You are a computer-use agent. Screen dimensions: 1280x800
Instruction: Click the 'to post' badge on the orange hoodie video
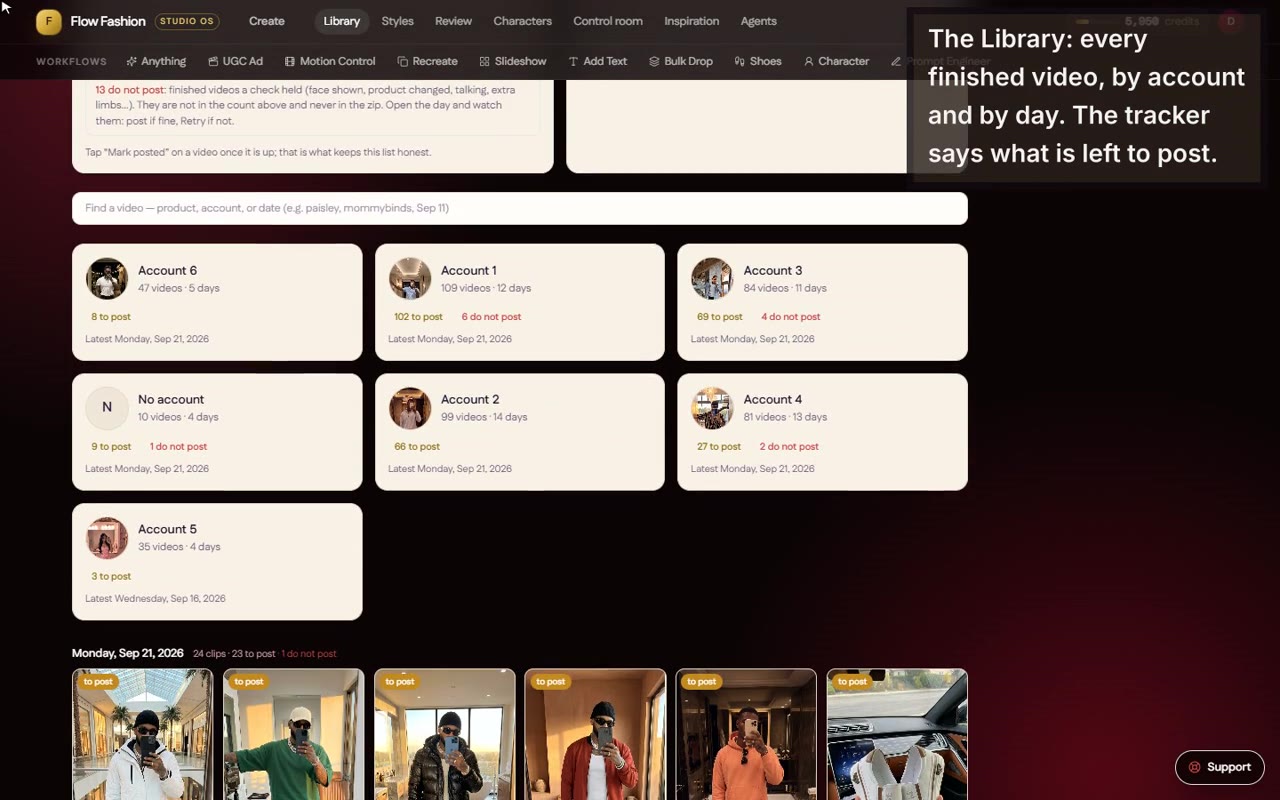click(701, 682)
